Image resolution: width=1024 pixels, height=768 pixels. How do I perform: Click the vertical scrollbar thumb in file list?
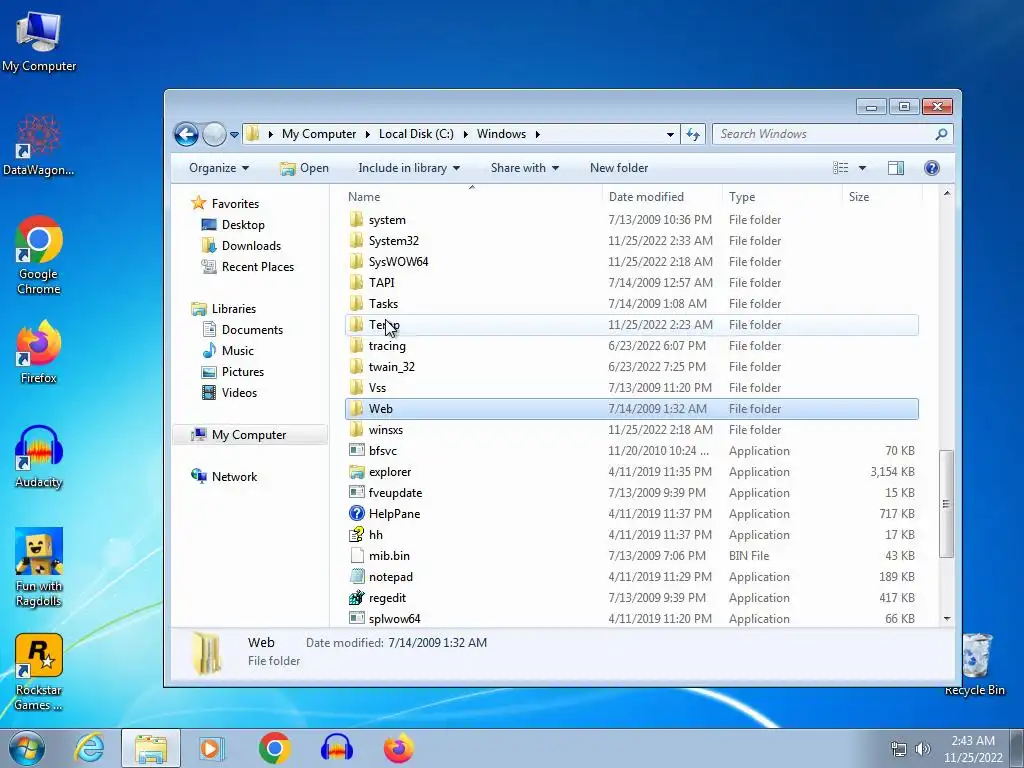(x=946, y=504)
